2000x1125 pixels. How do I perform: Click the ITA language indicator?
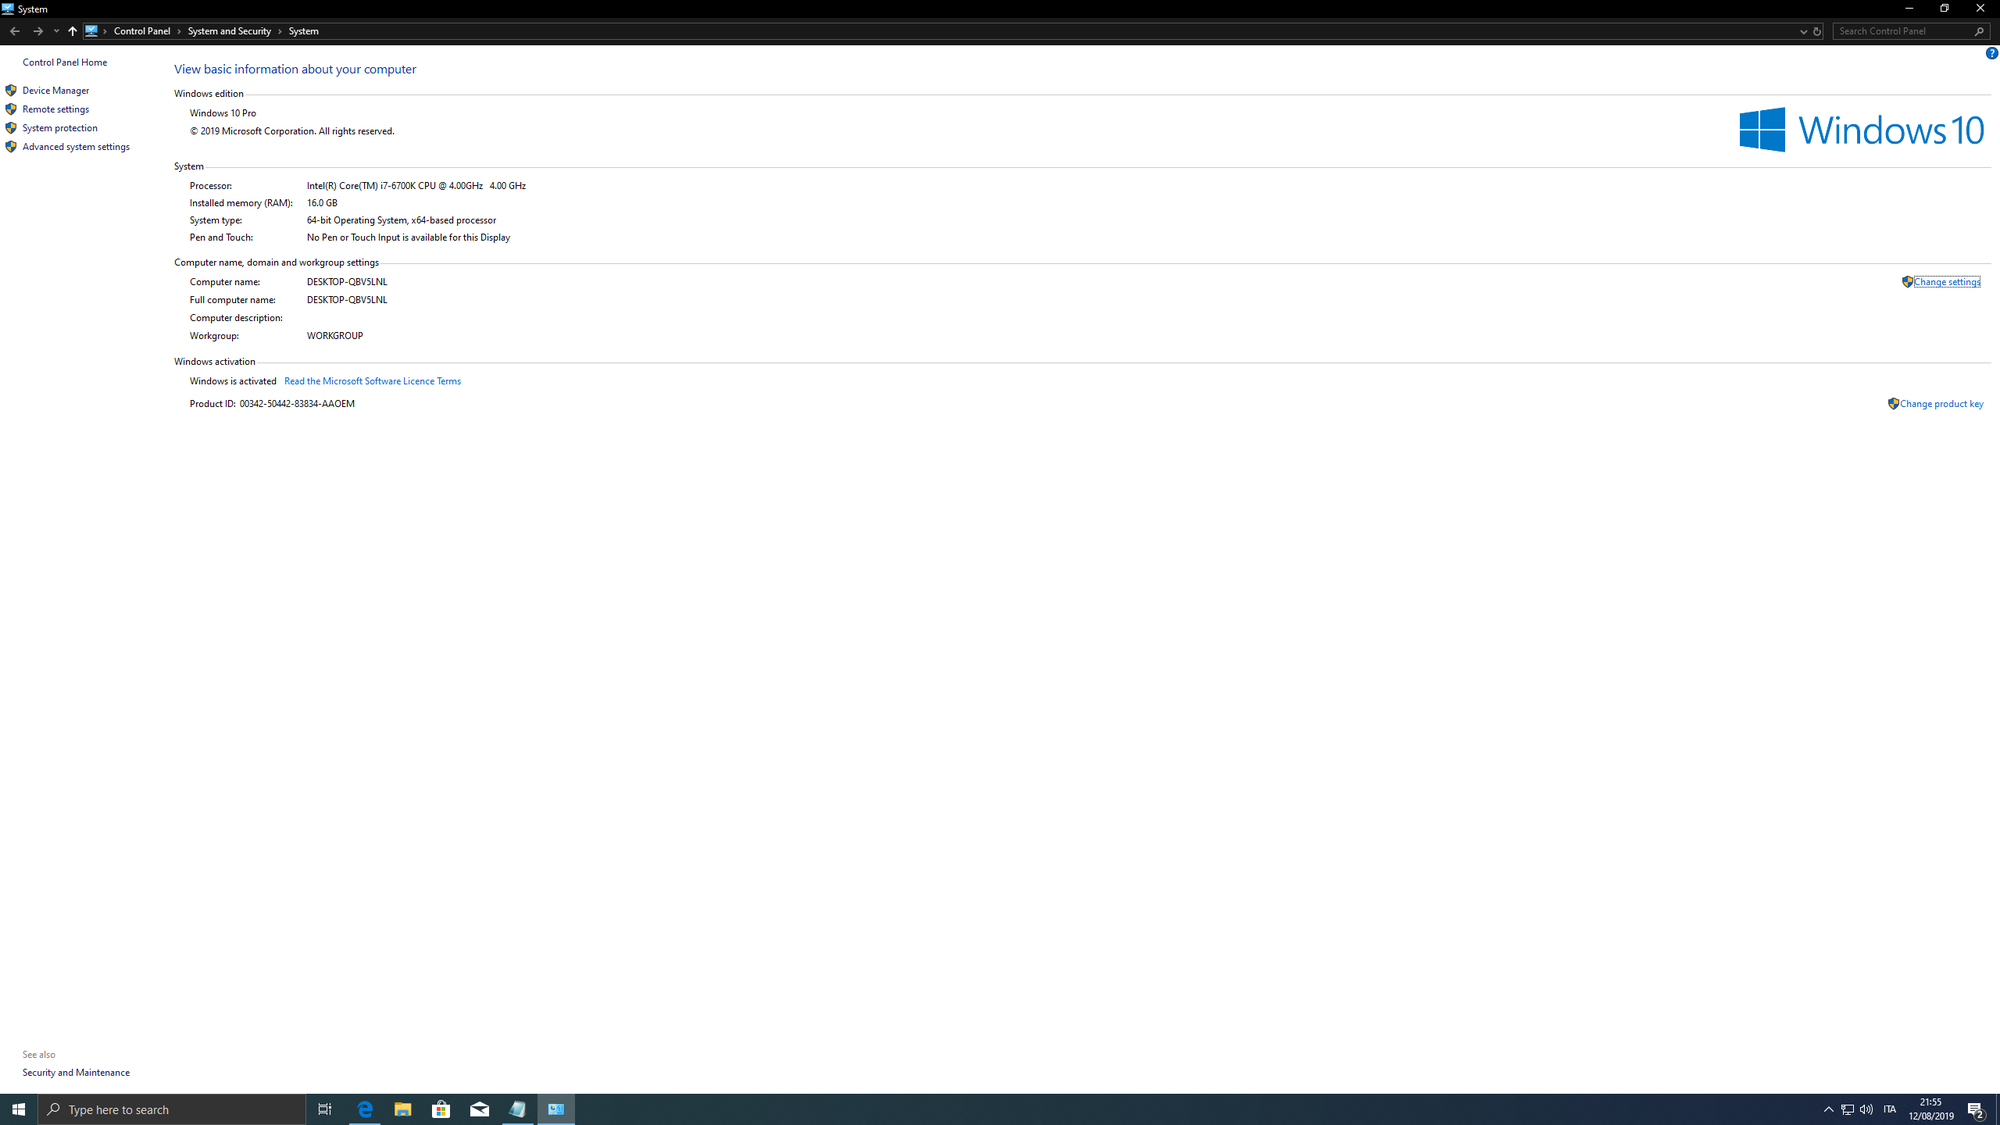pos(1890,1109)
